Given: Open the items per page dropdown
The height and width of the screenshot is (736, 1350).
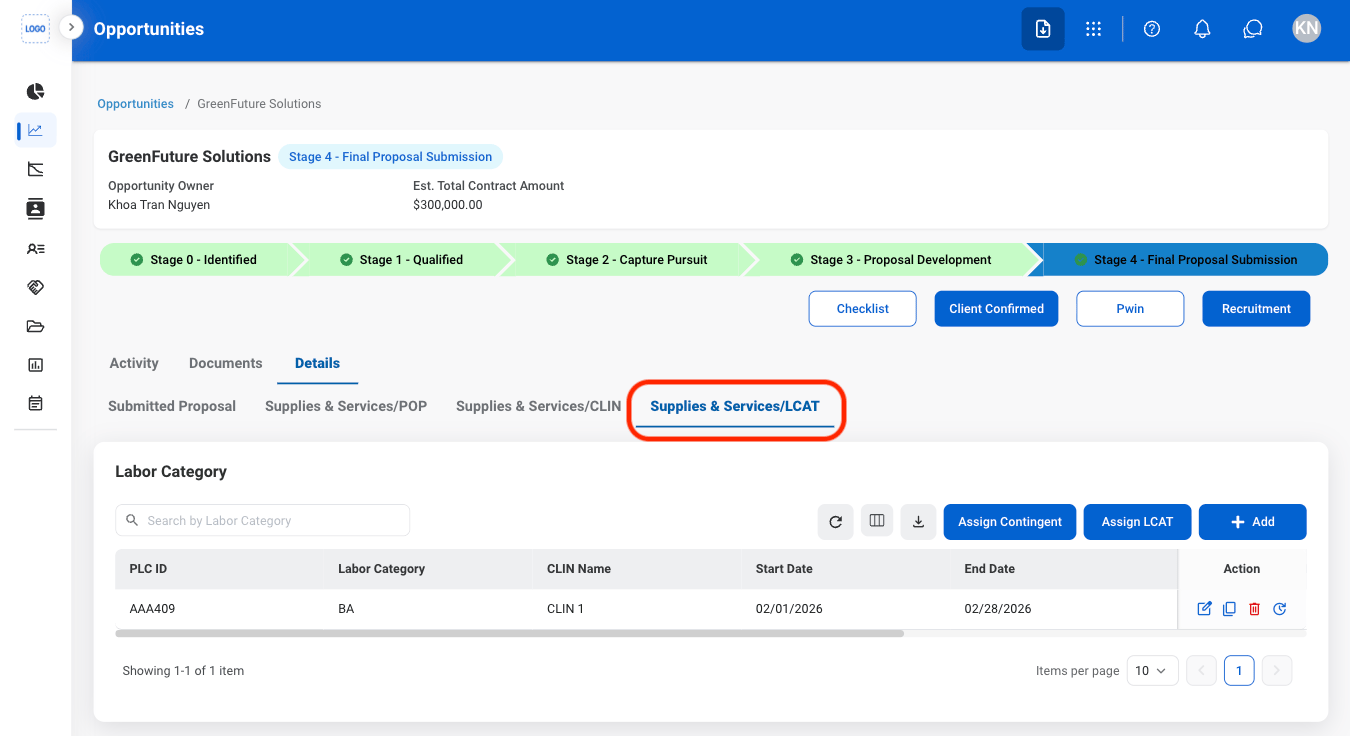Looking at the screenshot, I should coord(1152,671).
